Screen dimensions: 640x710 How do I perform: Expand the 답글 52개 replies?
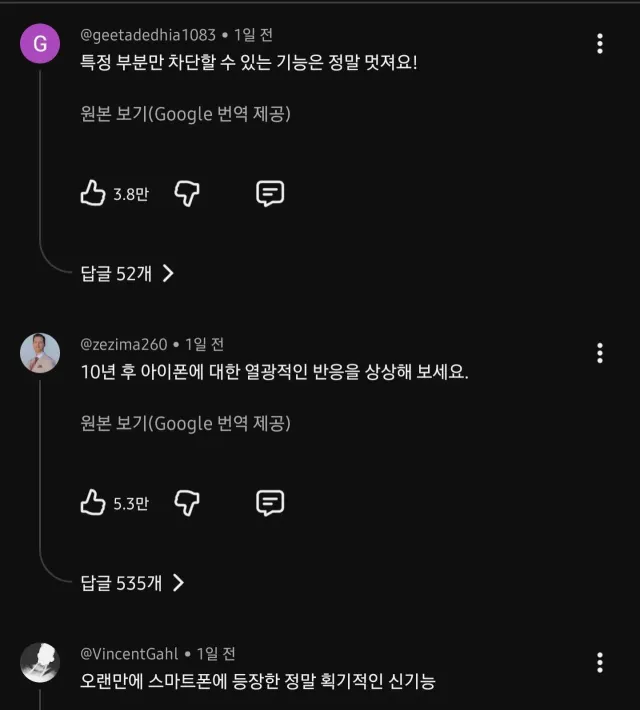tap(127, 273)
